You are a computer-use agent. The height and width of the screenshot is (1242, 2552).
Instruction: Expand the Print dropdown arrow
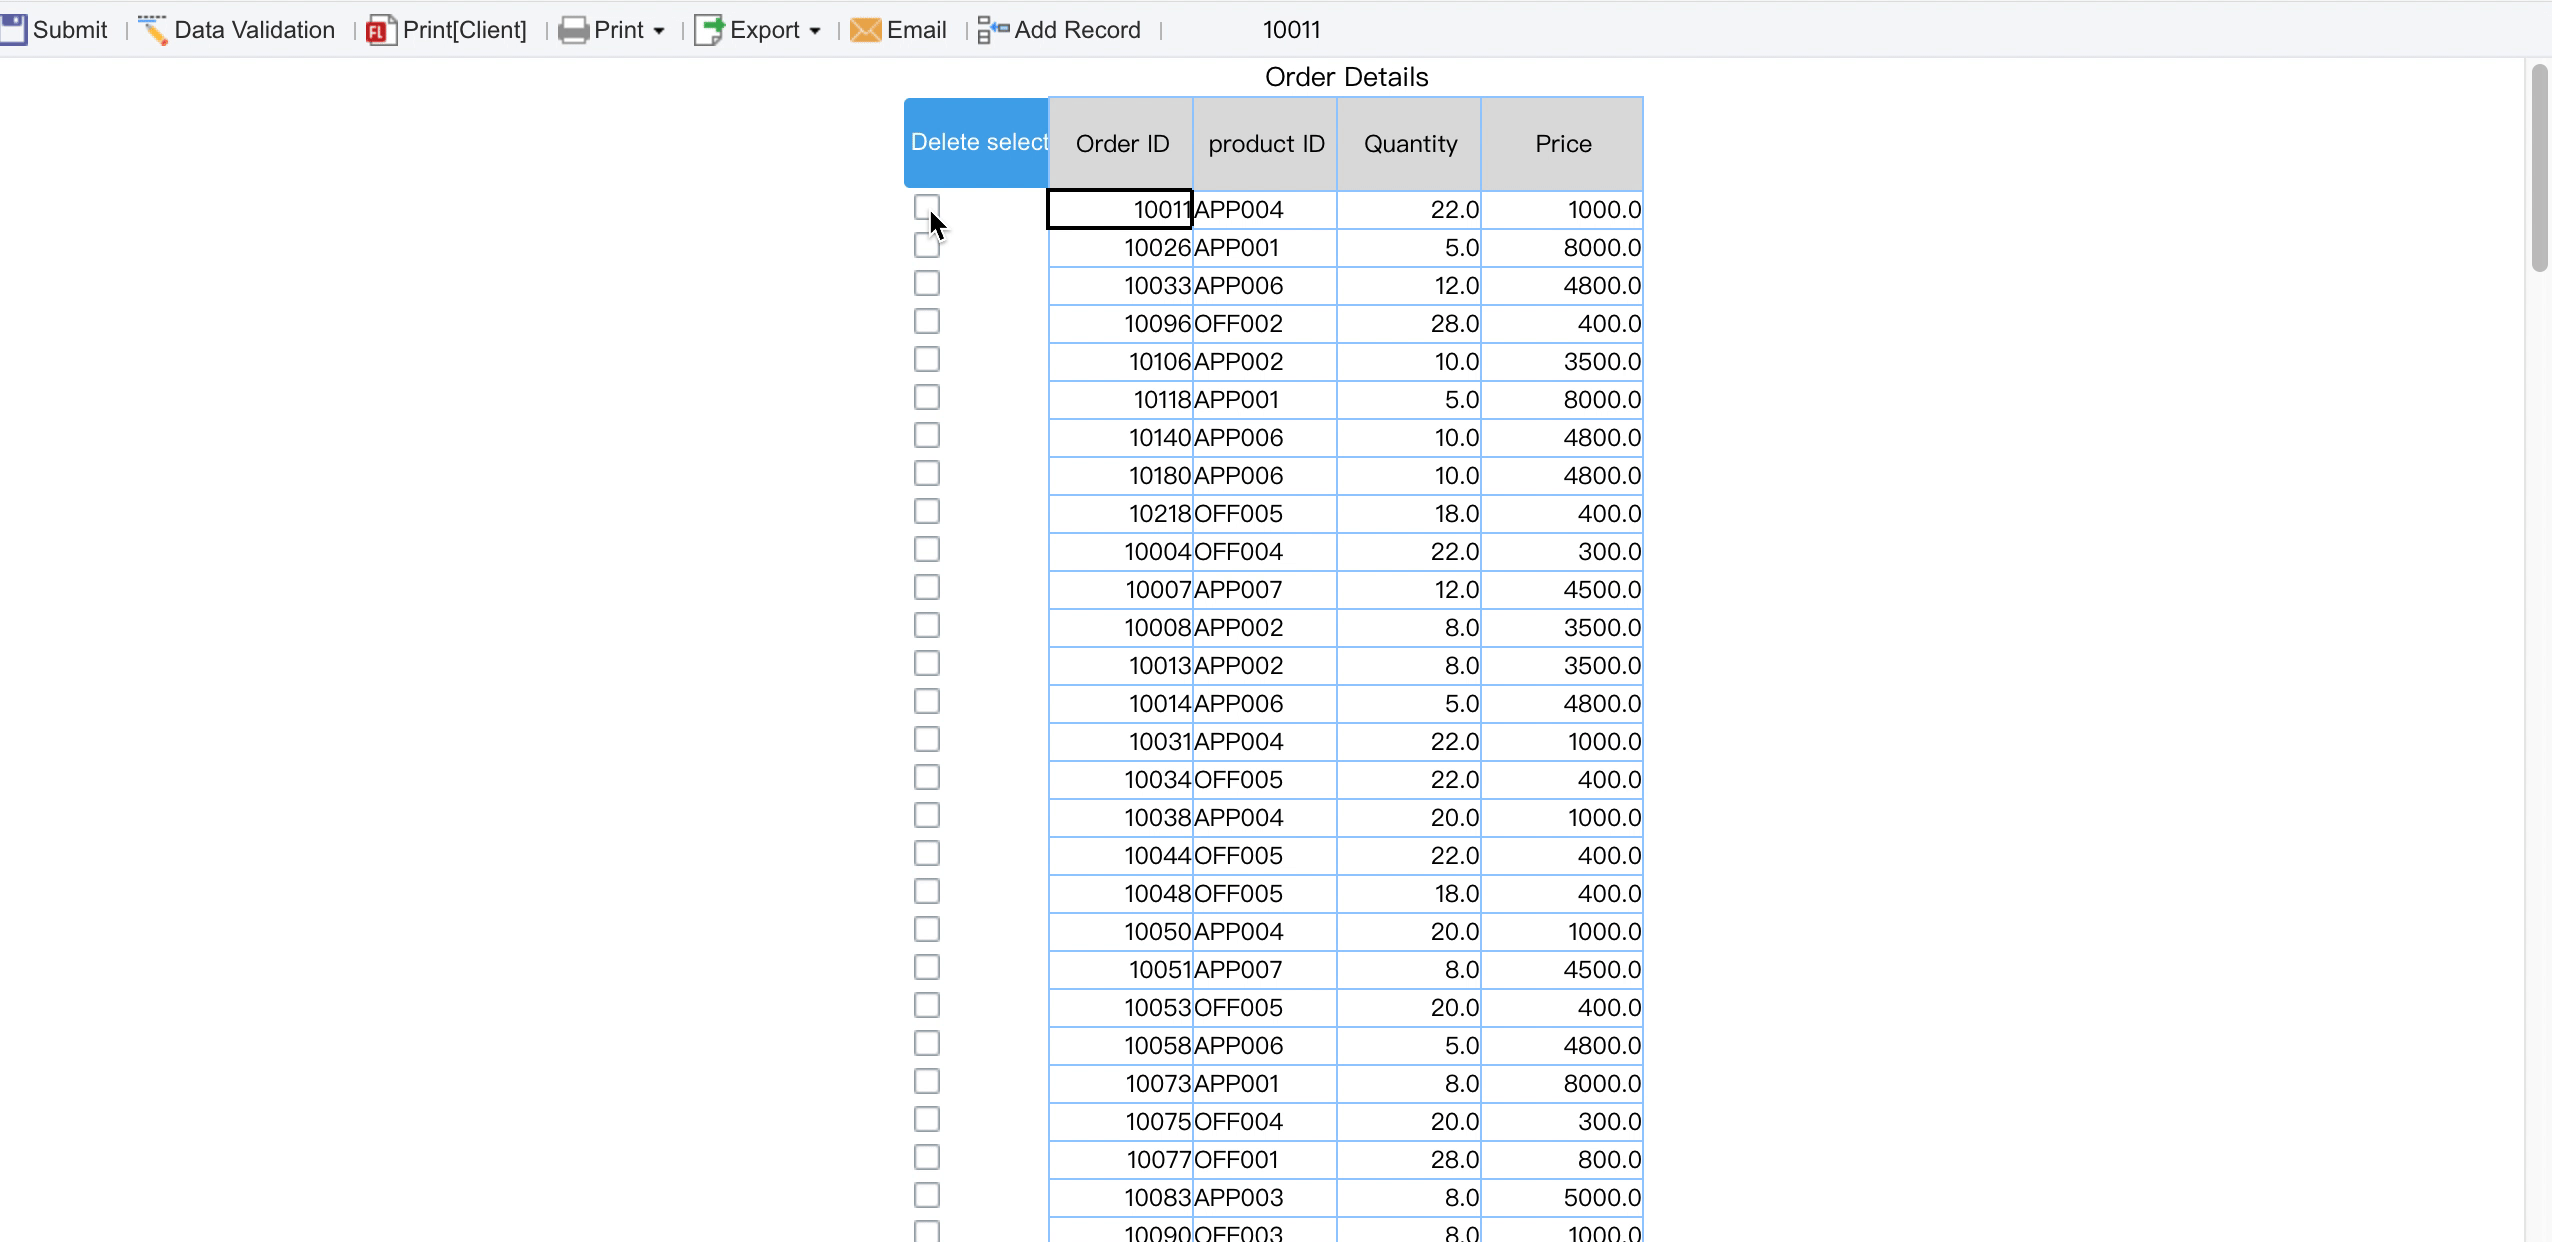659,31
